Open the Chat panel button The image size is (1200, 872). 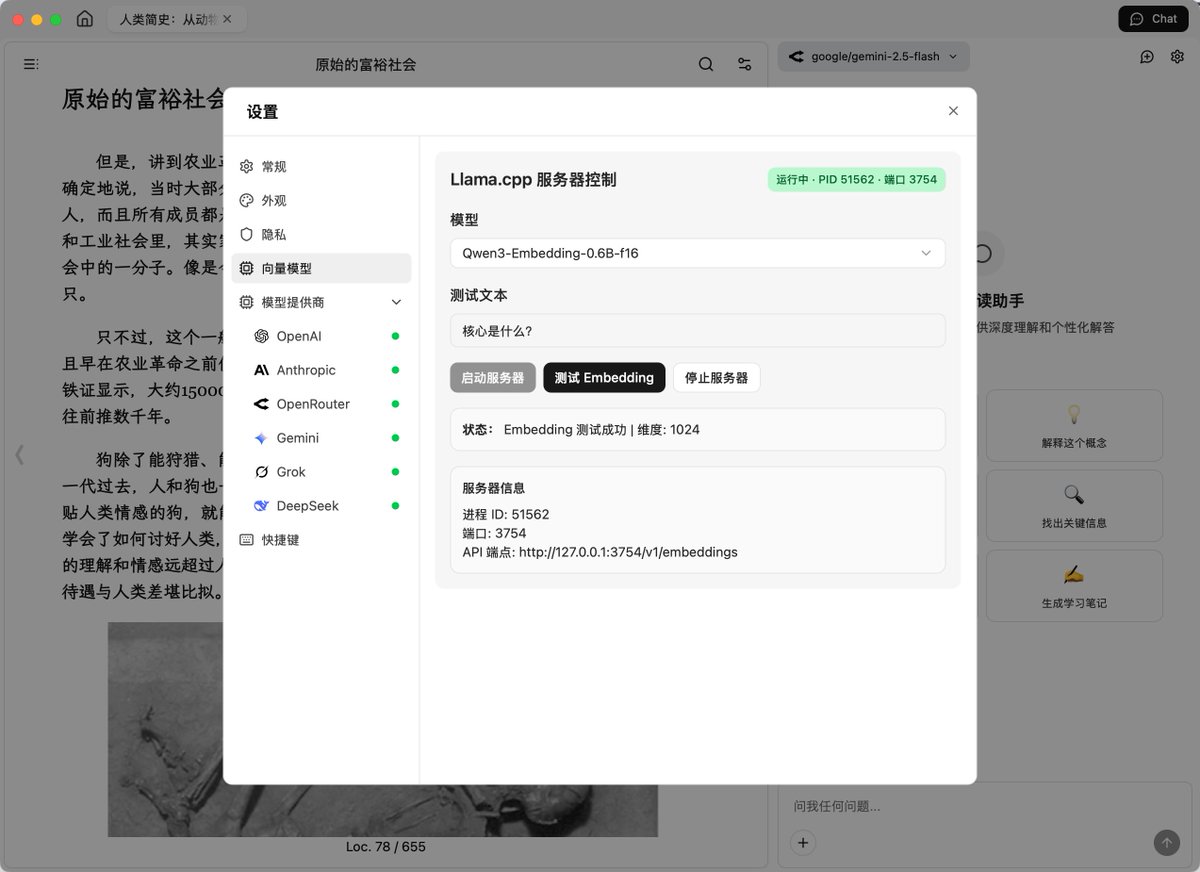pyautogui.click(x=1153, y=19)
